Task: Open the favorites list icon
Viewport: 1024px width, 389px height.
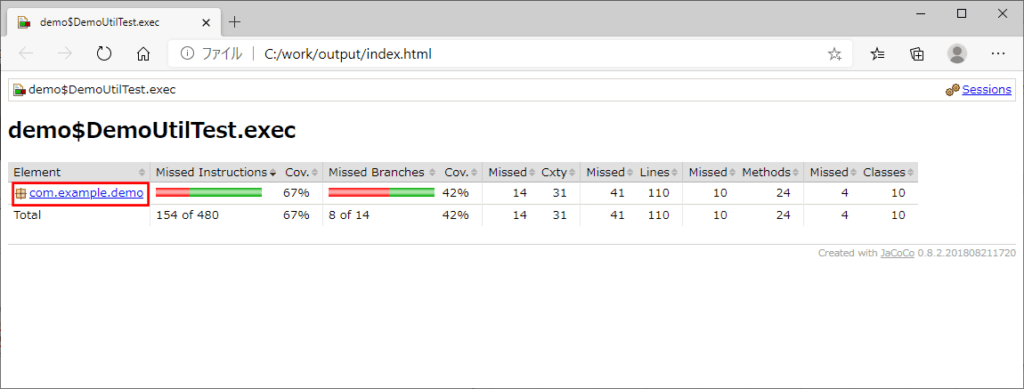Action: click(878, 54)
